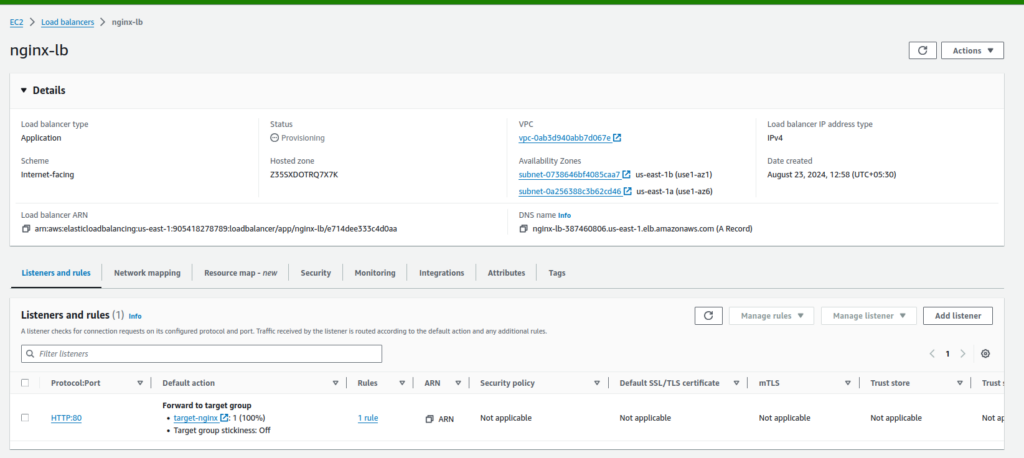The width and height of the screenshot is (1024, 458).
Task: Switch to the Network mapping tab
Action: pyautogui.click(x=147, y=273)
